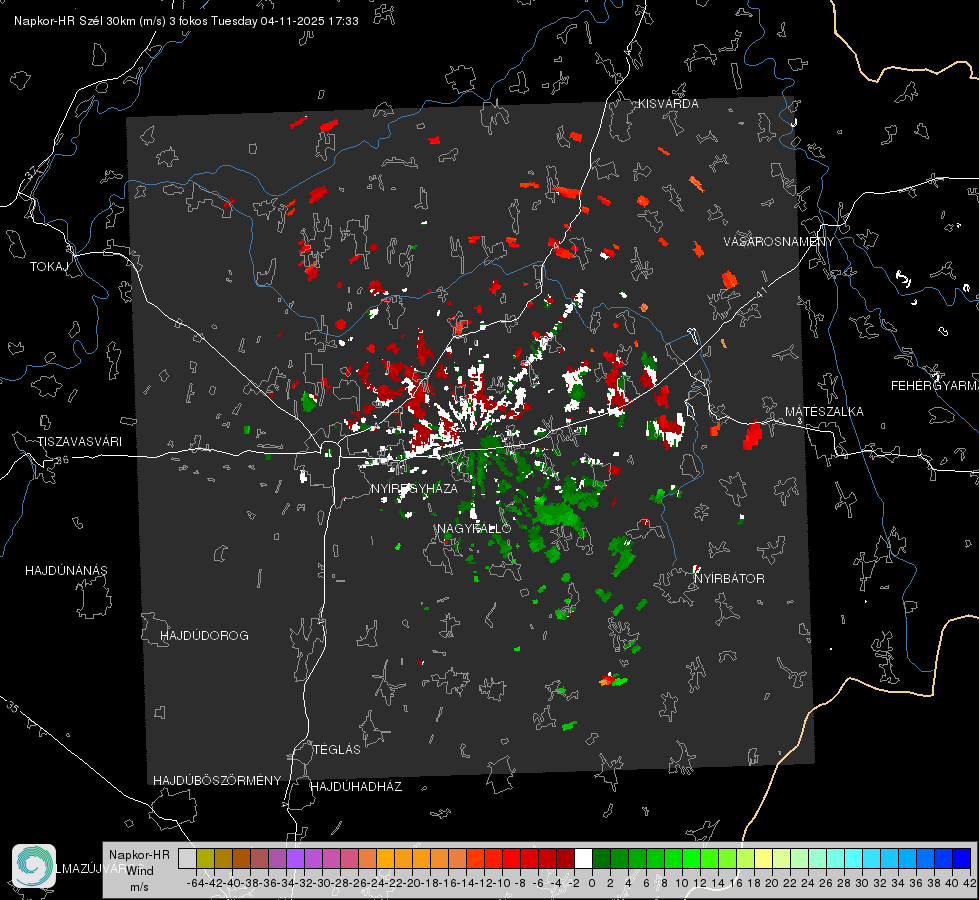Click the TISZAVASVÁRI map label
Screen dimensions: 979x900
(79, 442)
